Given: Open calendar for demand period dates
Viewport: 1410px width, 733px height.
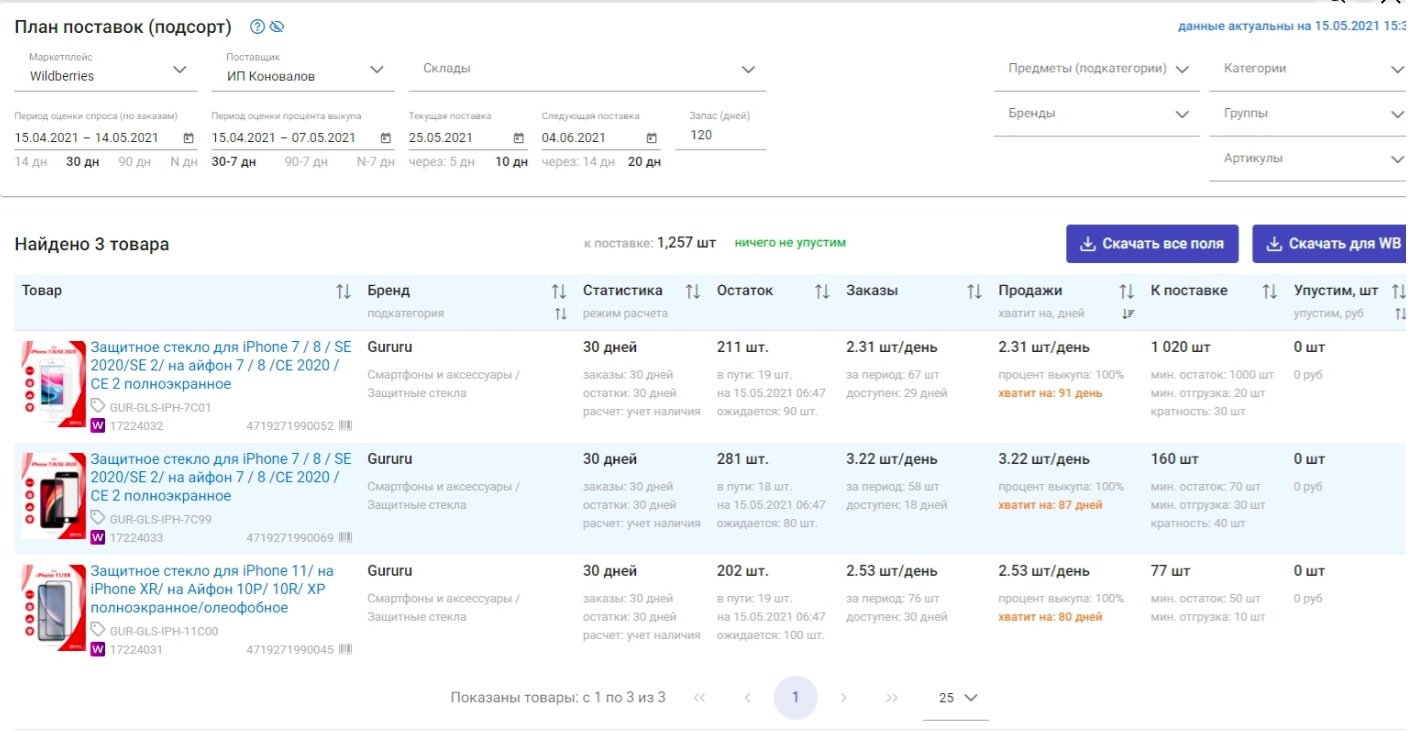Looking at the screenshot, I should coord(189,138).
